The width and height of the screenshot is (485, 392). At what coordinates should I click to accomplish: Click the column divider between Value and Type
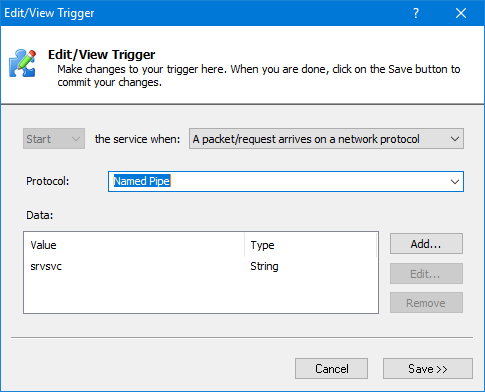pyautogui.click(x=244, y=245)
